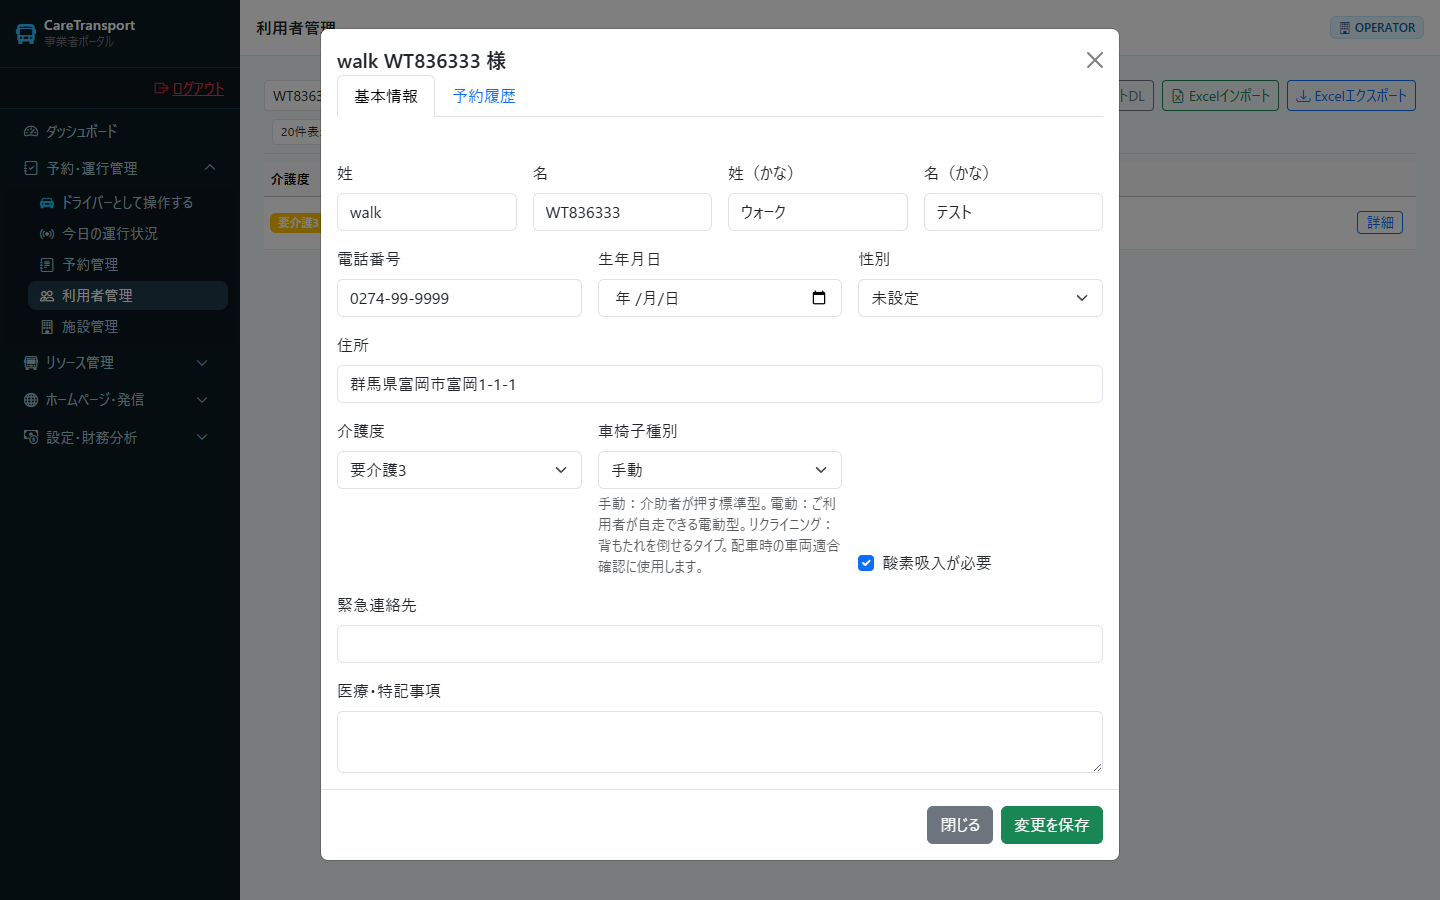Open 今日の運行状況 in the sidebar

tap(128, 233)
